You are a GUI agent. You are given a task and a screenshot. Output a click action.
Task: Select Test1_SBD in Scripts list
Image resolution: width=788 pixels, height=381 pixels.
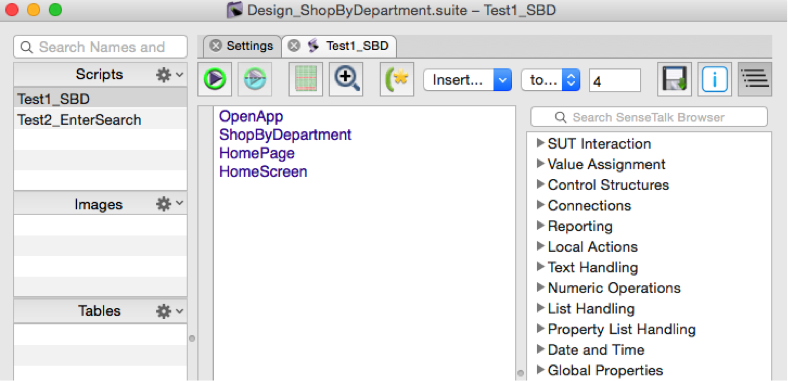pyautogui.click(x=100, y=99)
